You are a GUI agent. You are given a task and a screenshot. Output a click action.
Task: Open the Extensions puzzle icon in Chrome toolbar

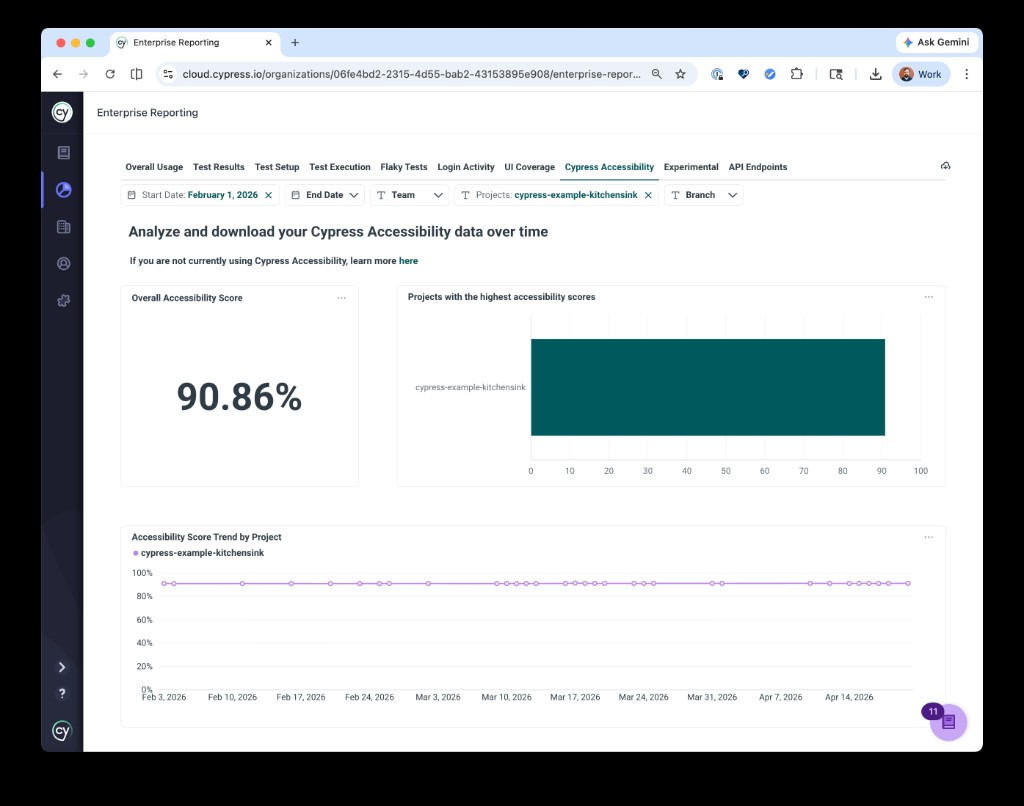[x=797, y=74]
